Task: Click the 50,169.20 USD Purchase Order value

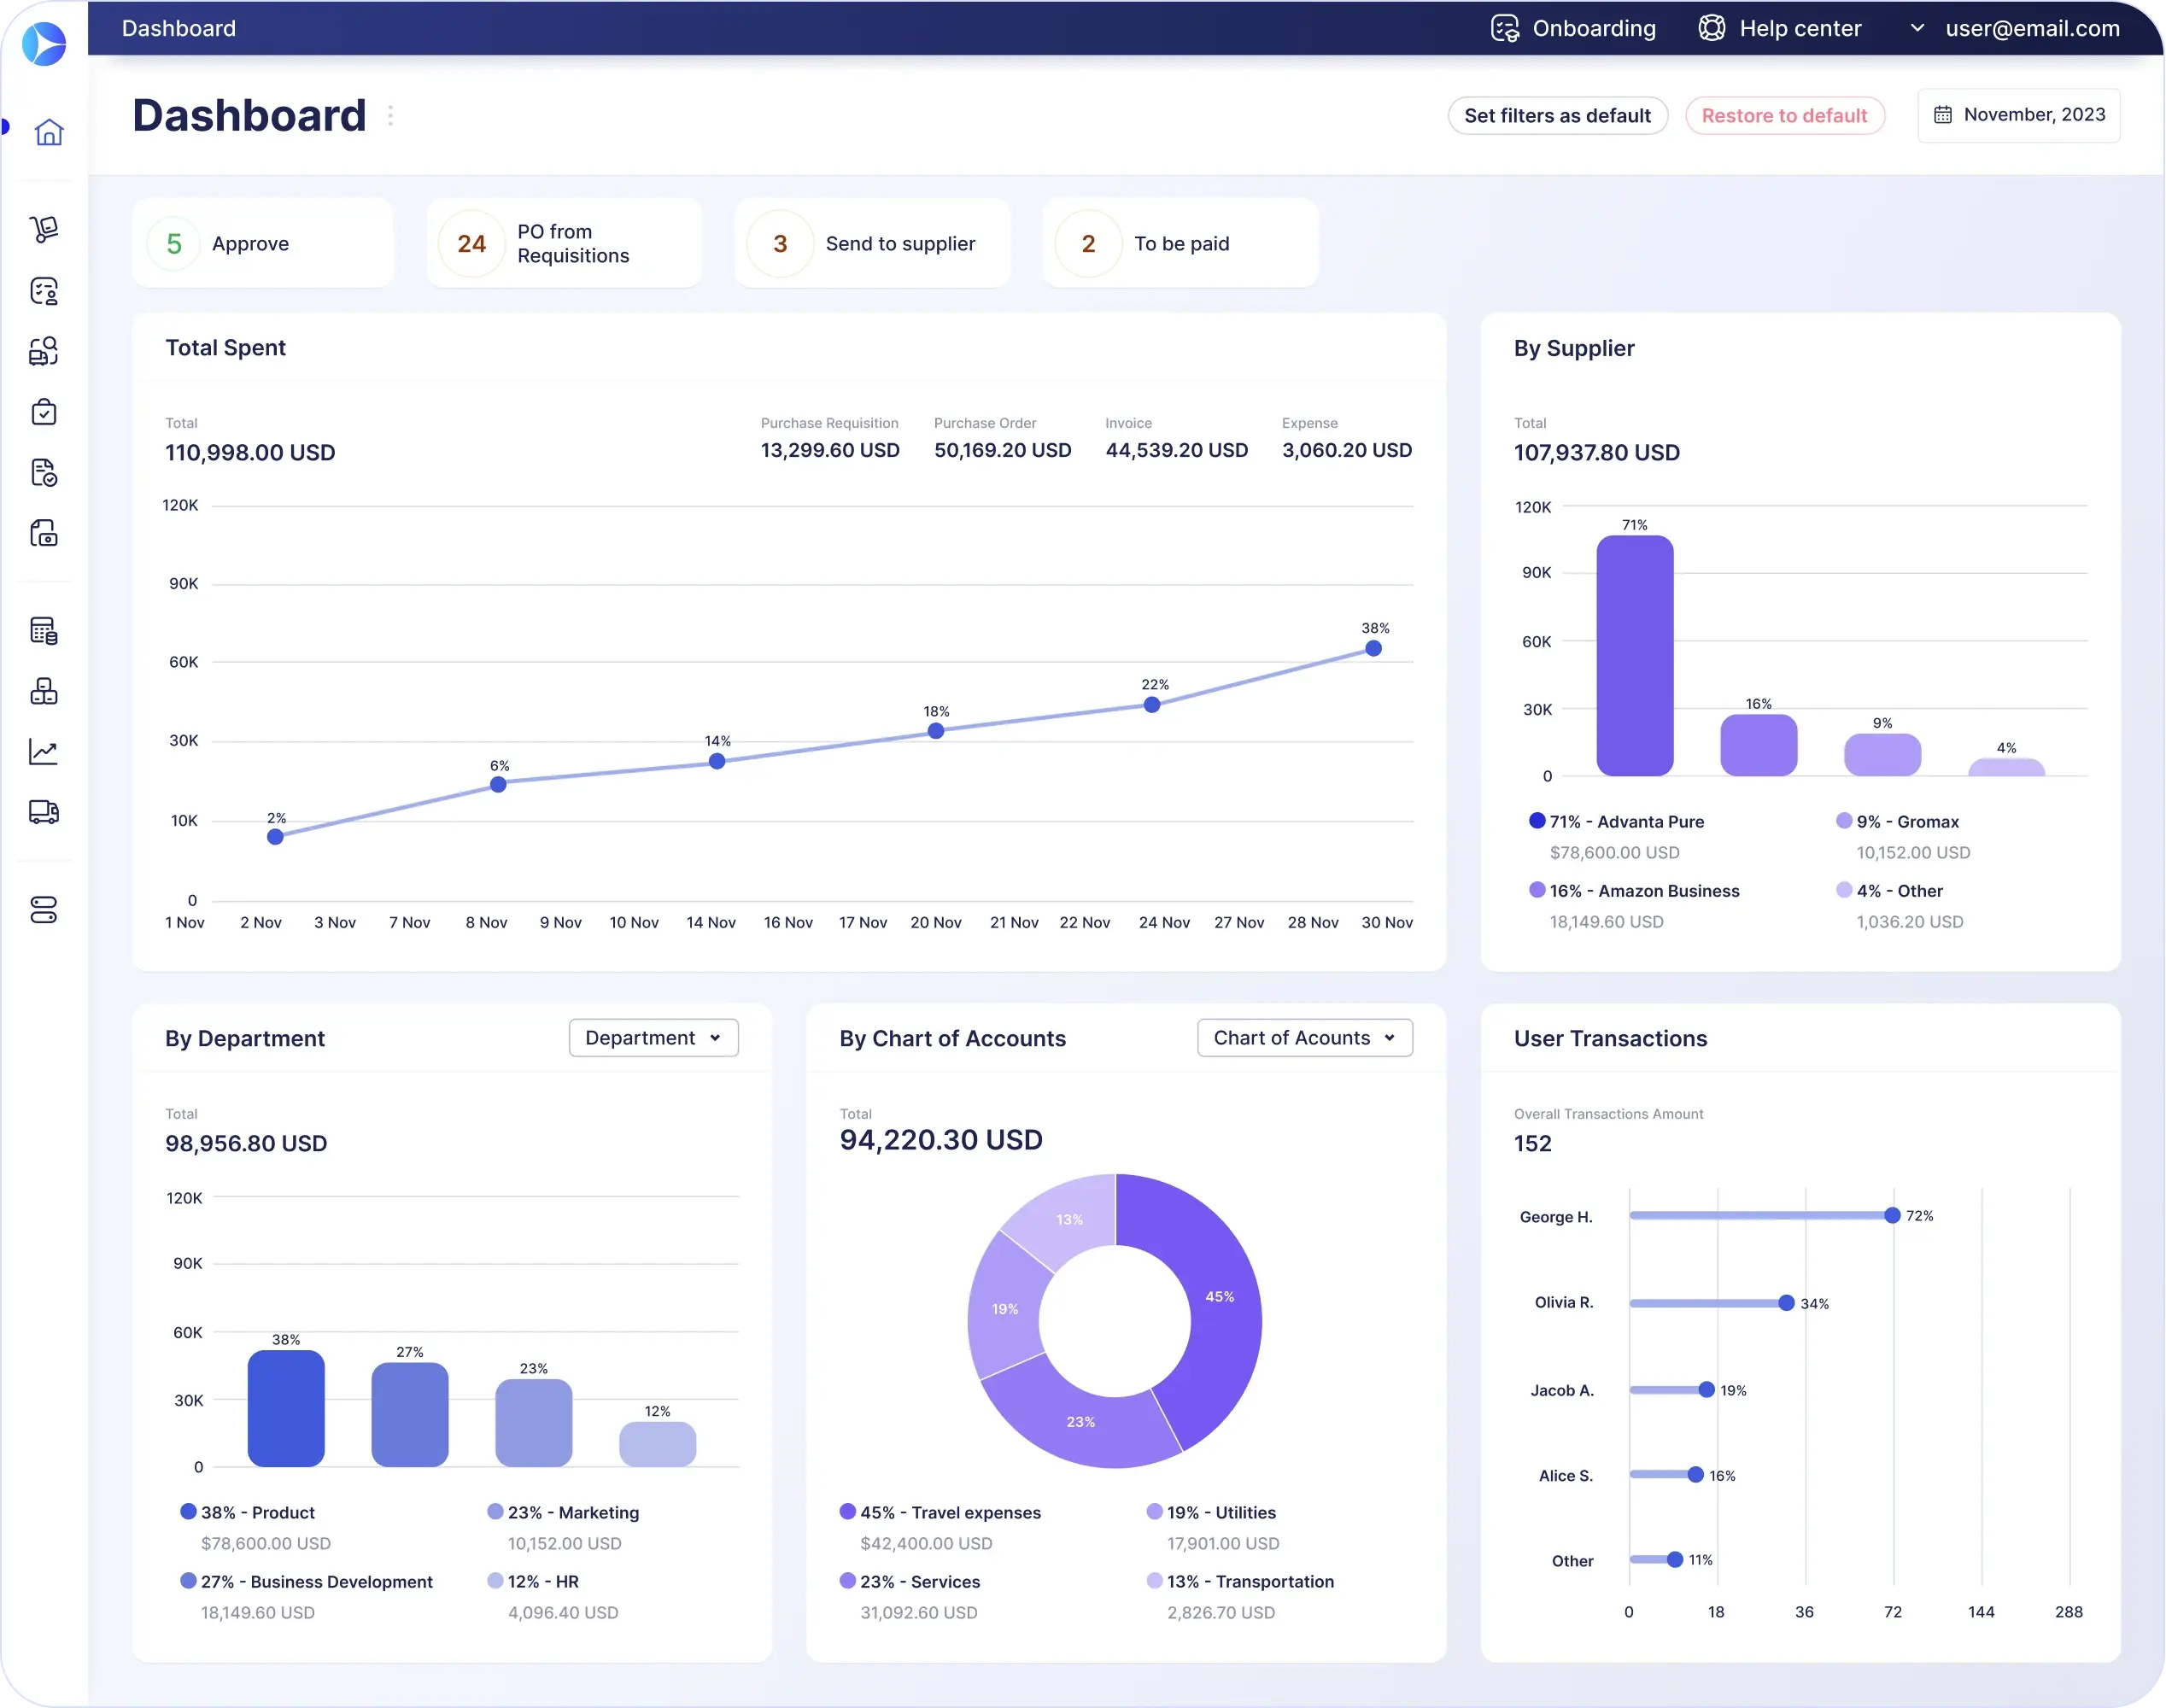Action: coord(1003,451)
